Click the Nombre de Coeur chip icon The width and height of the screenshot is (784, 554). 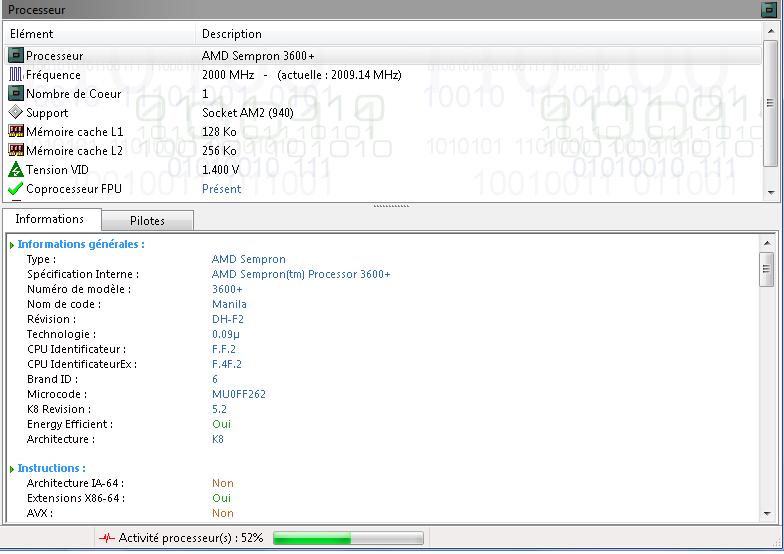(16, 93)
